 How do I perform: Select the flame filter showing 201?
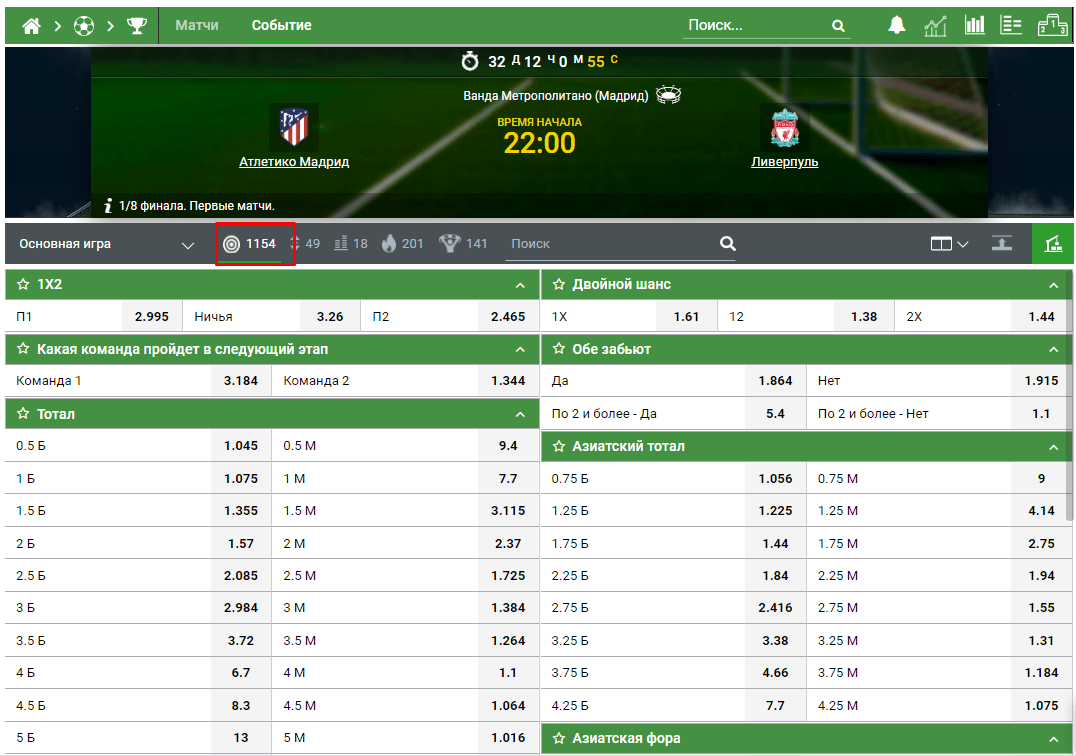tap(401, 244)
